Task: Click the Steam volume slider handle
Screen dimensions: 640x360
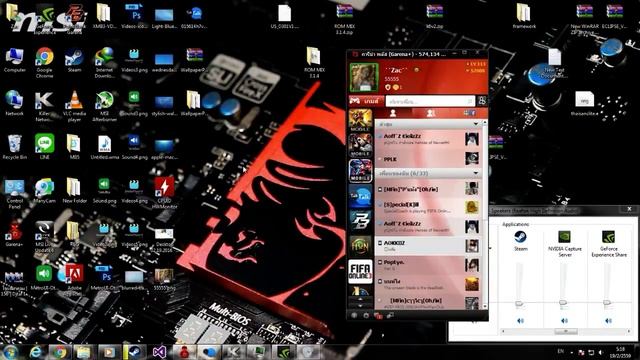Action: (x=519, y=303)
